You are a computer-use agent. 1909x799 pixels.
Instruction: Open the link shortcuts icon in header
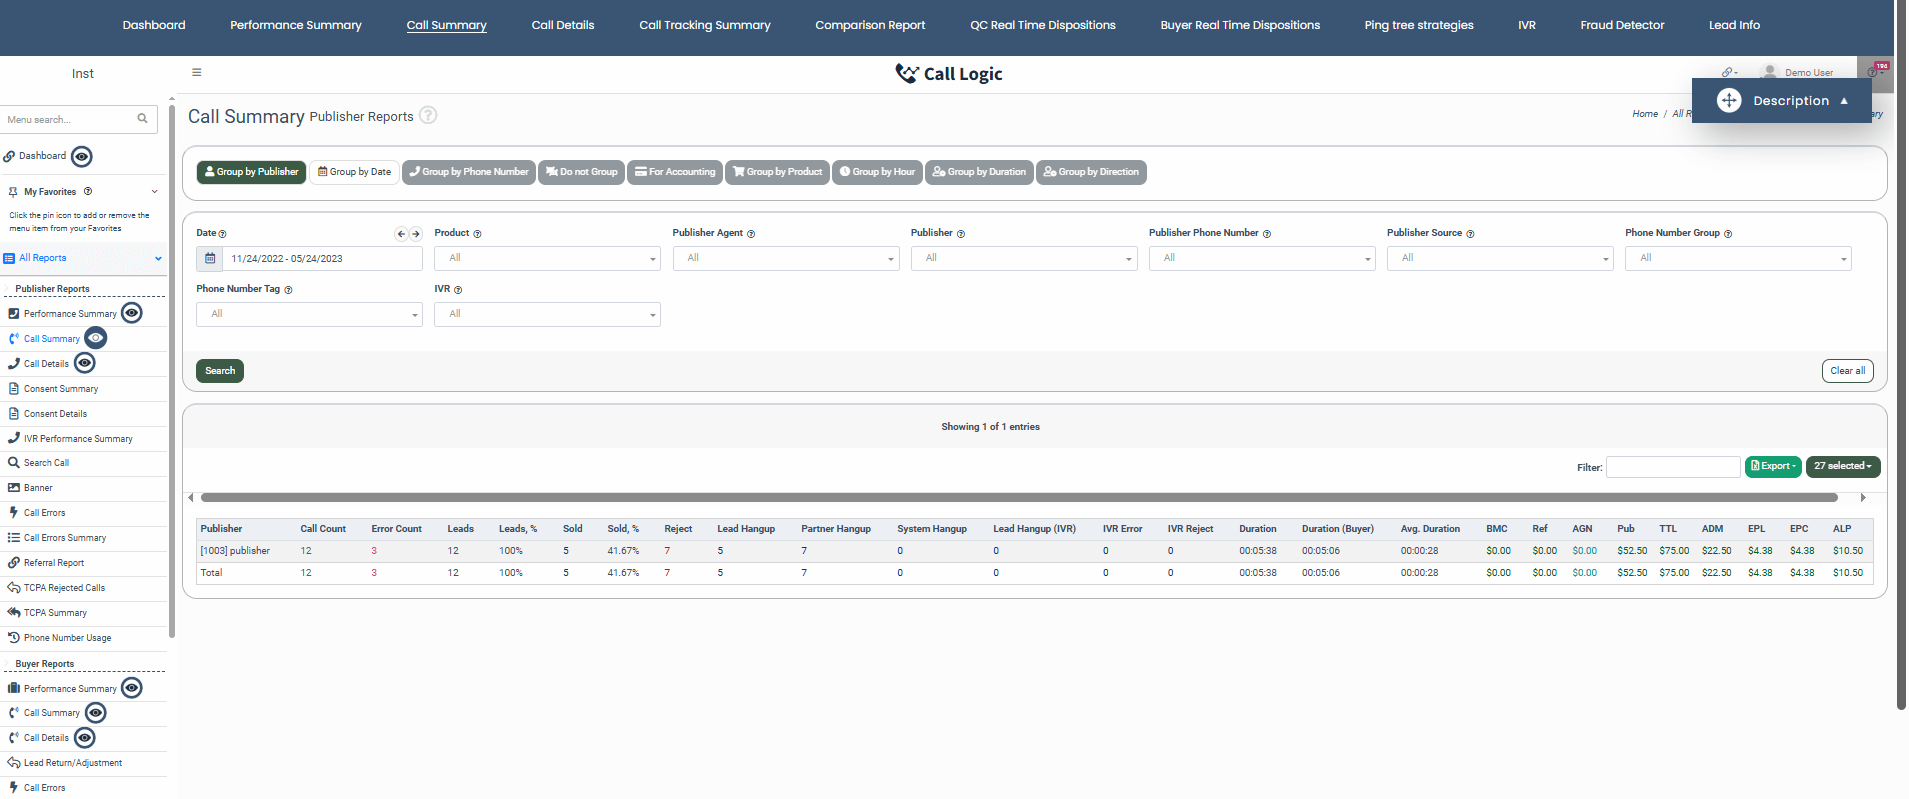pyautogui.click(x=1728, y=72)
